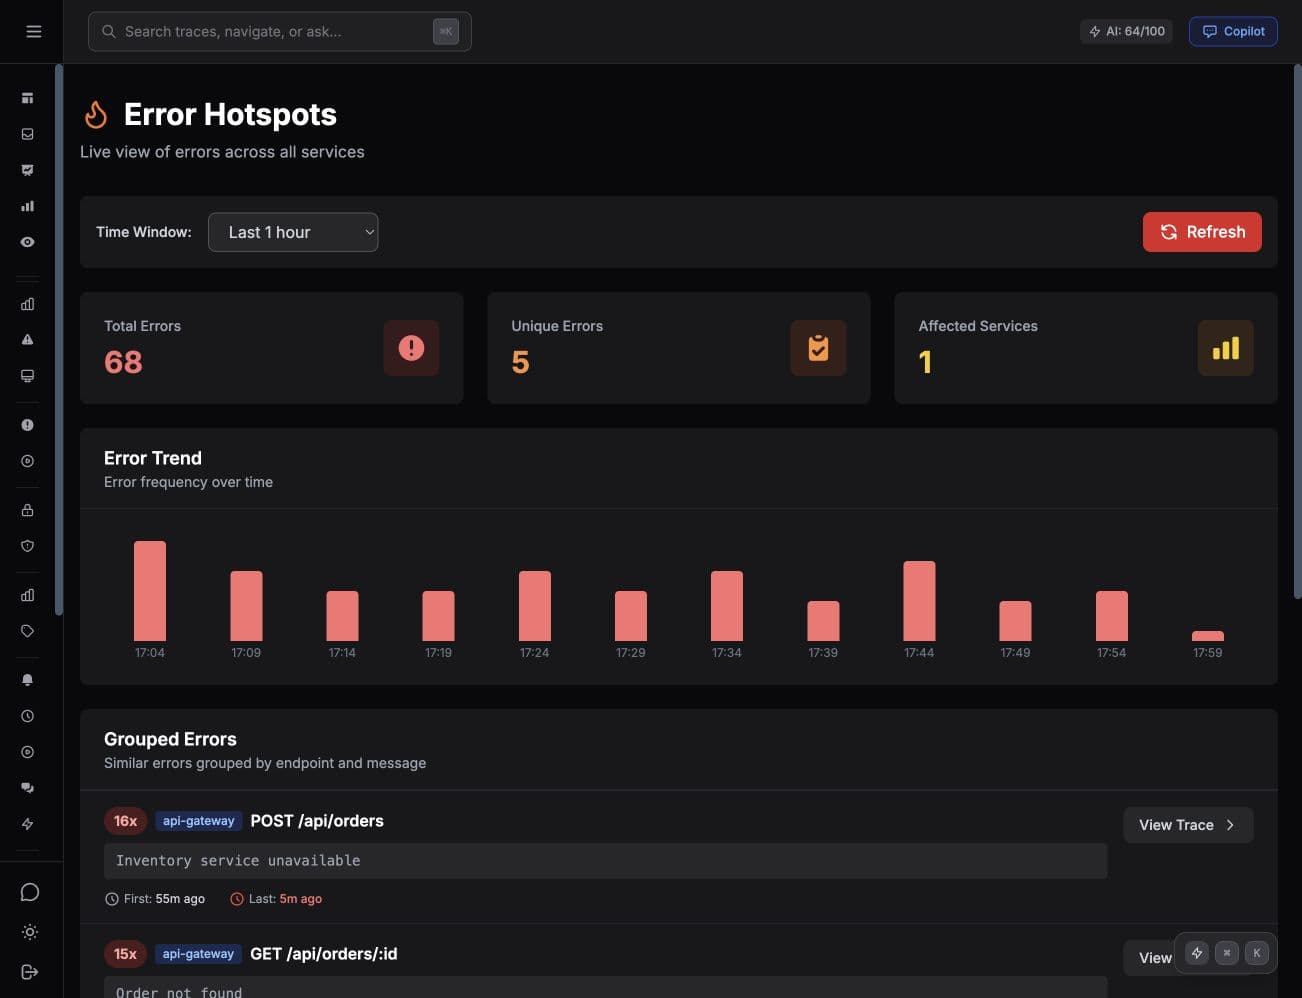Image resolution: width=1302 pixels, height=998 pixels.
Task: Click the Total Errors value 68
Action: 123,362
